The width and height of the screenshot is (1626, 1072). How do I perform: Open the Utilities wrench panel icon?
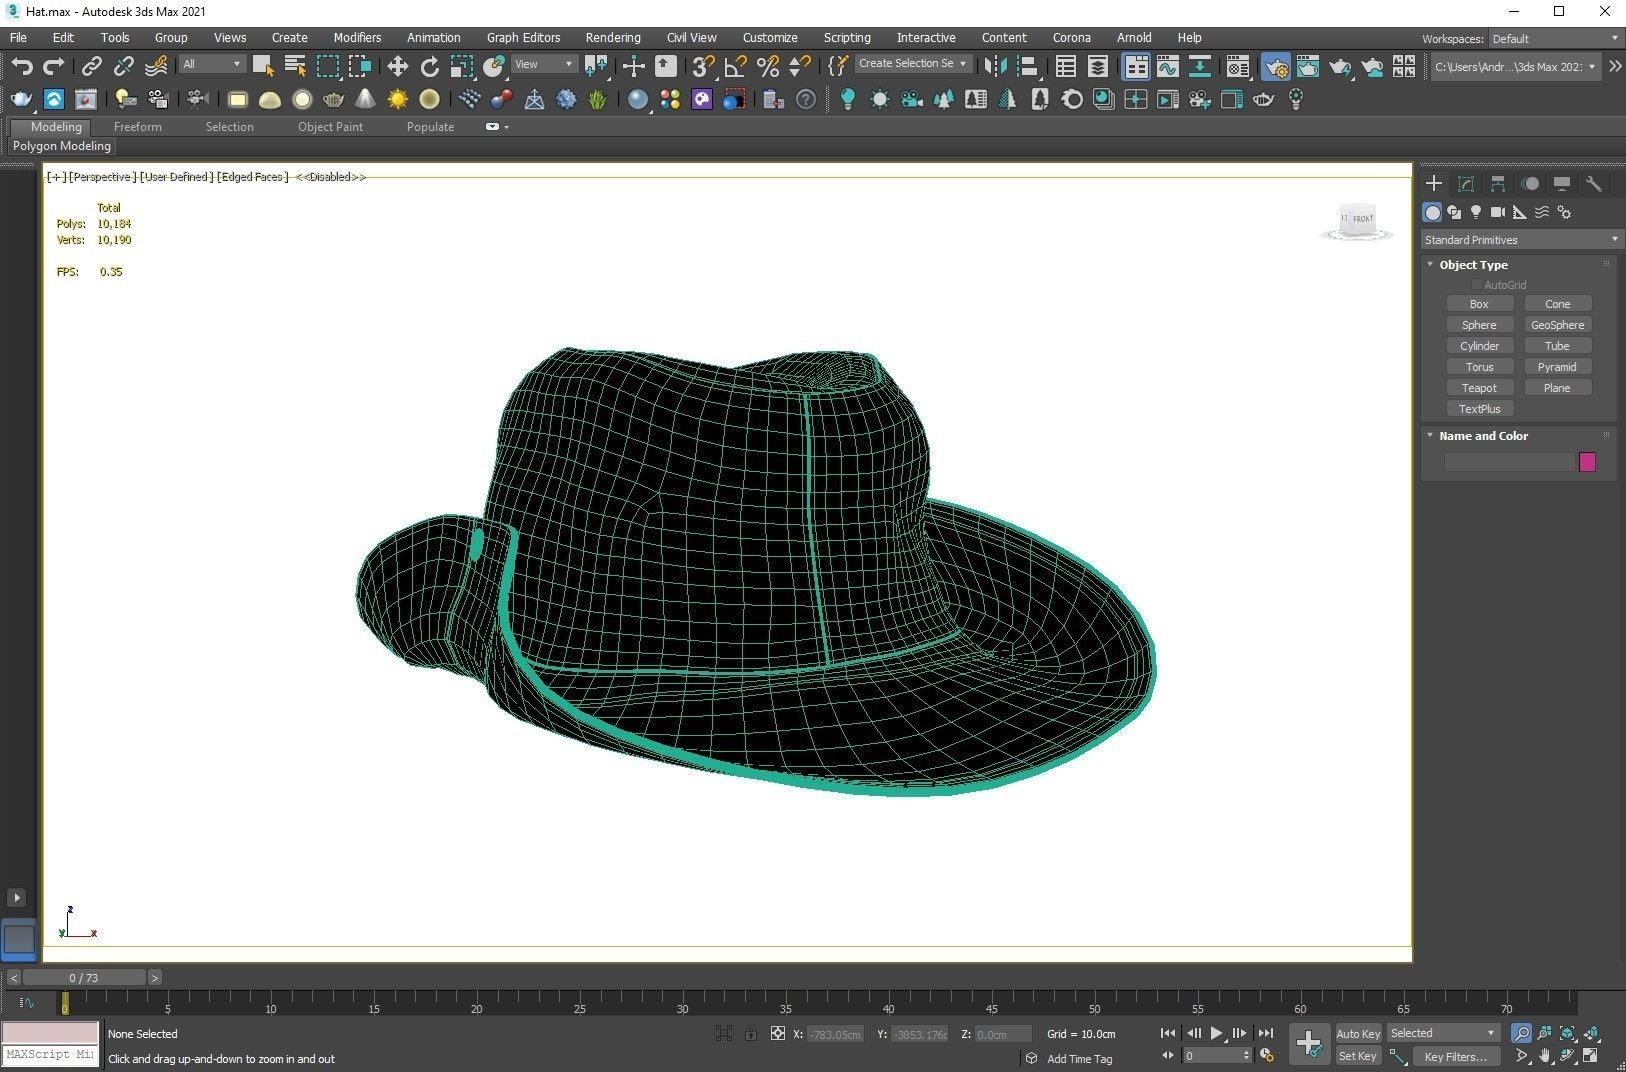click(1594, 184)
